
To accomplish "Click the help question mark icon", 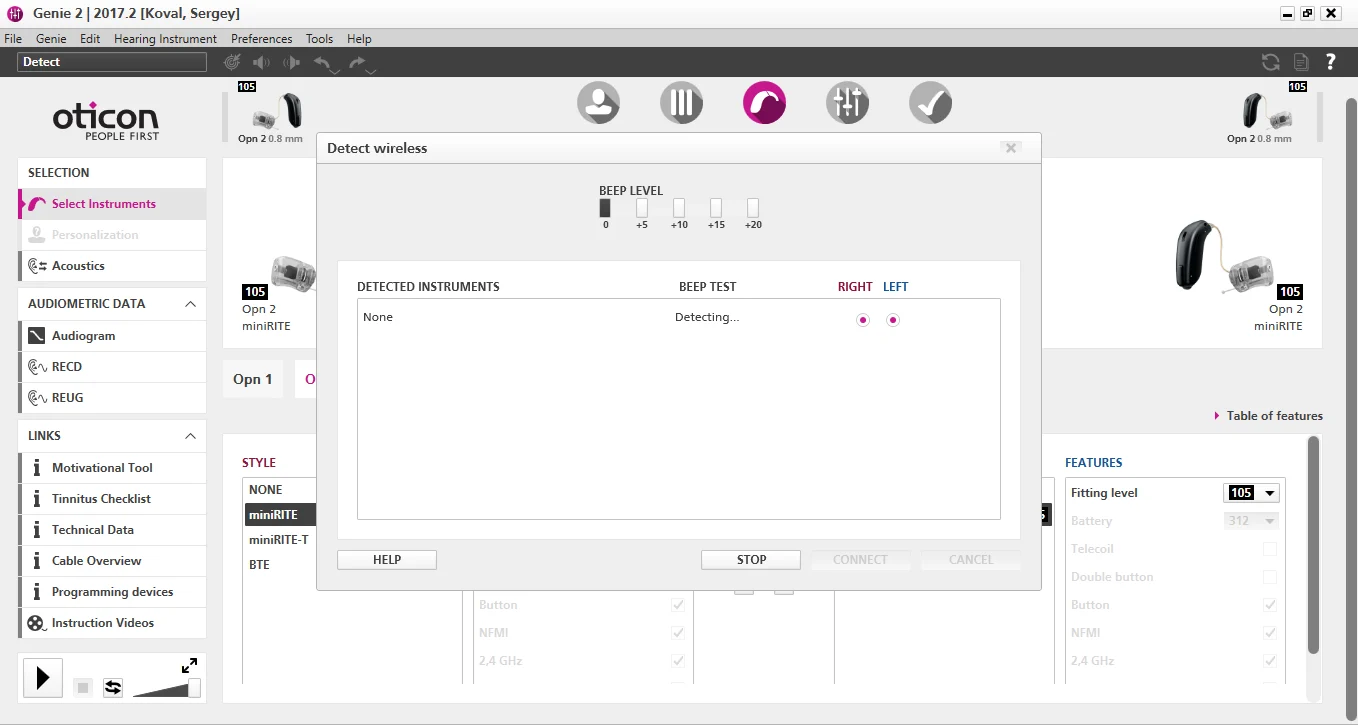I will (1330, 62).
